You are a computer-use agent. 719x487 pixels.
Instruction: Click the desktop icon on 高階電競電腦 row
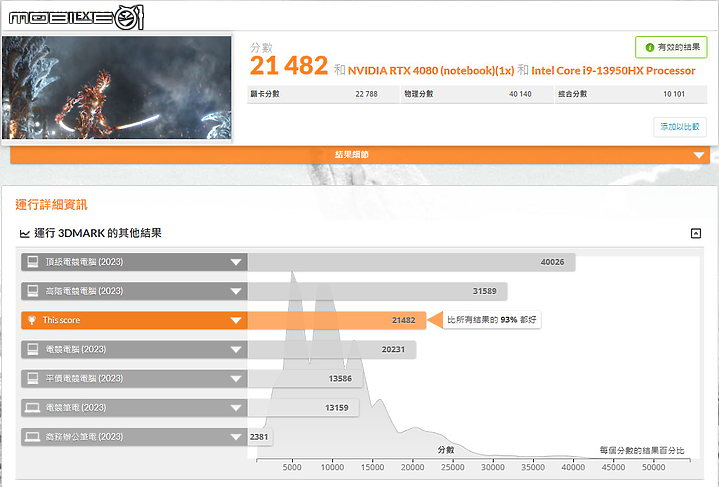click(x=33, y=291)
